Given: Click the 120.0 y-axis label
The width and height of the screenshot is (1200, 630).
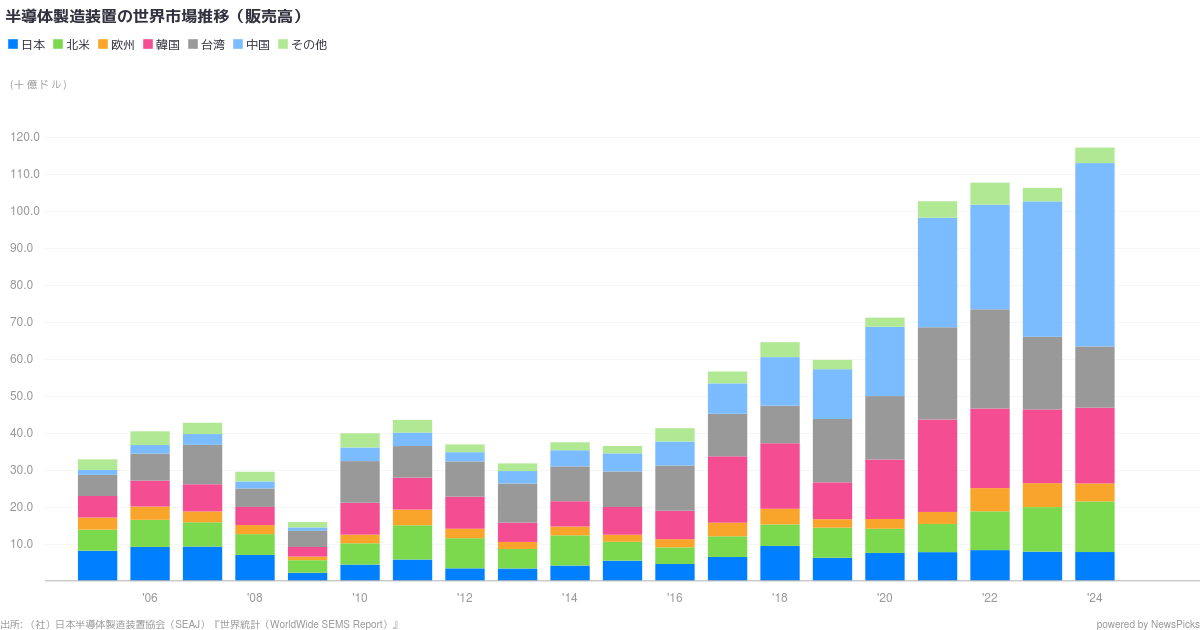Looking at the screenshot, I should click(24, 137).
